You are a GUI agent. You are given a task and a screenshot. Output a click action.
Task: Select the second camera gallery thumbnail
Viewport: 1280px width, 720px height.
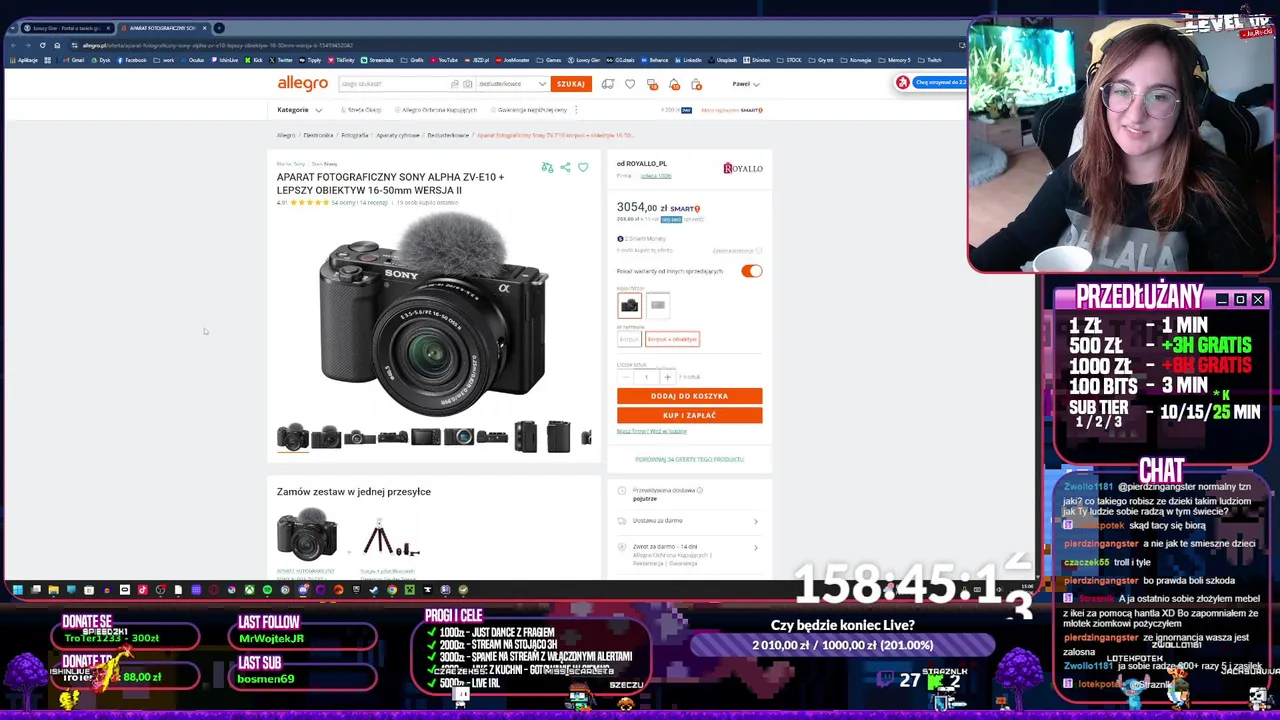(326, 437)
